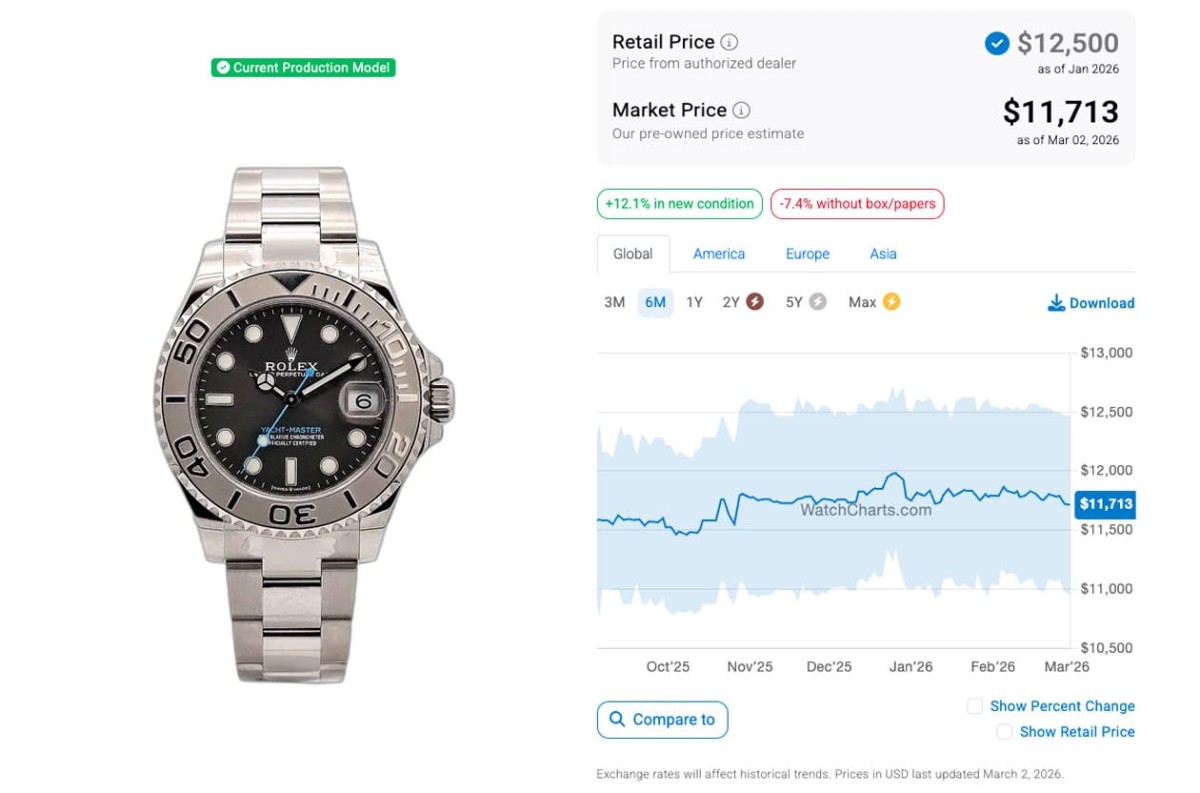Click the +12.1% in new condition badge

[679, 204]
